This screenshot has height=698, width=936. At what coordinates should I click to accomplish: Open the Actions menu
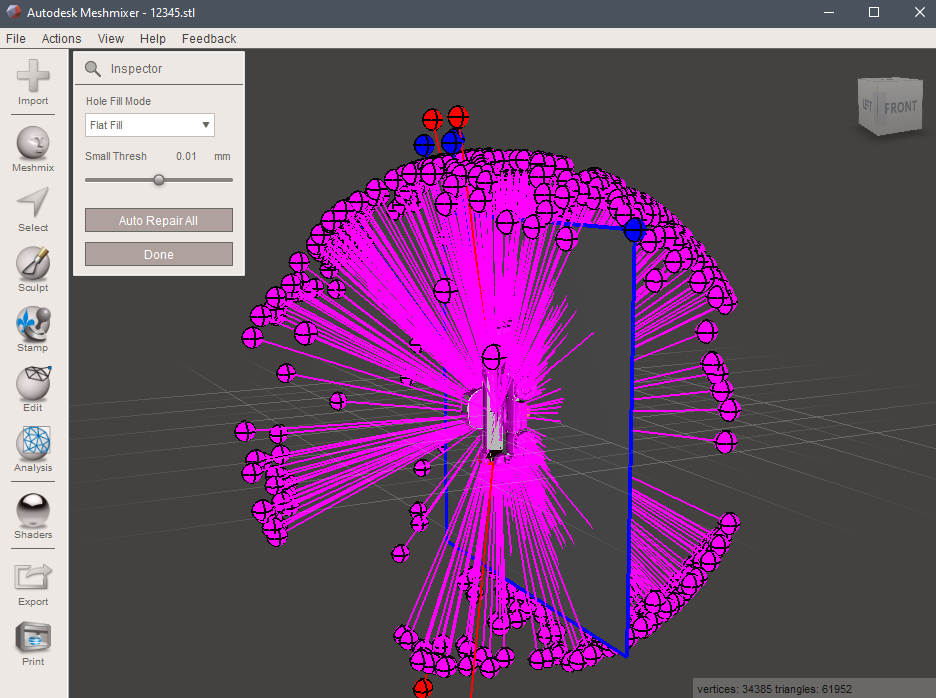[x=61, y=38]
